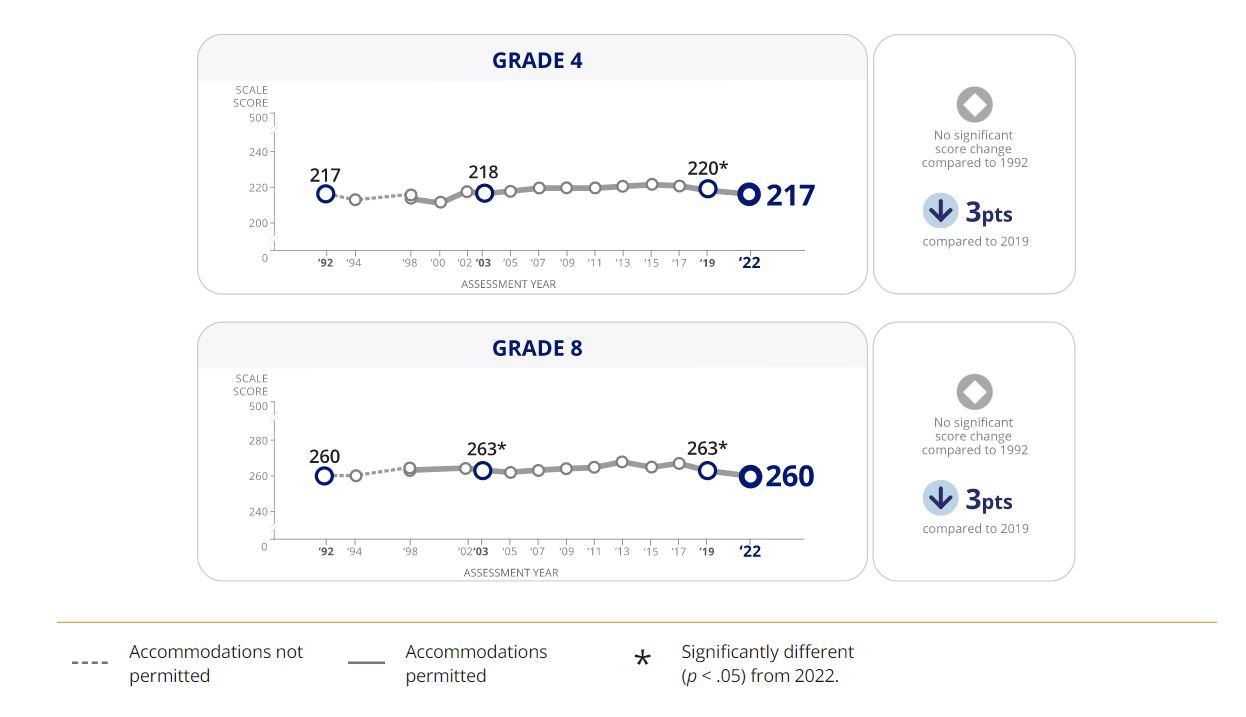The image size is (1246, 717).
Task: Click the GRADE 4 chart header
Action: tap(537, 60)
